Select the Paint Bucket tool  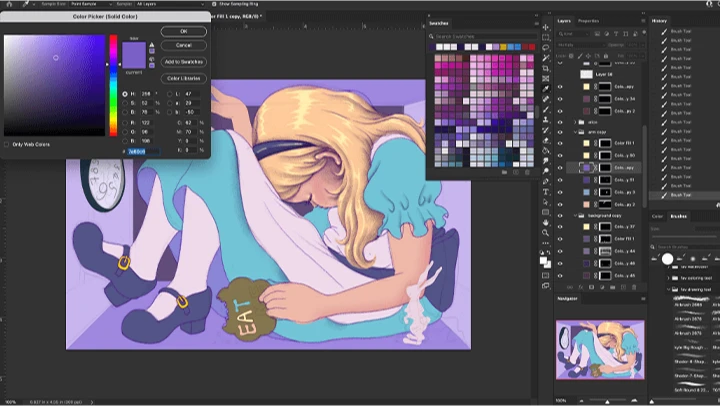pos(546,151)
